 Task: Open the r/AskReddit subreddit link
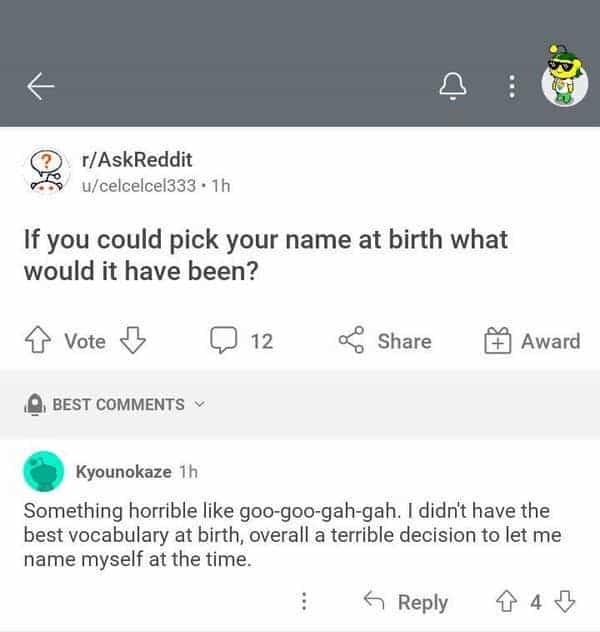[x=136, y=160]
